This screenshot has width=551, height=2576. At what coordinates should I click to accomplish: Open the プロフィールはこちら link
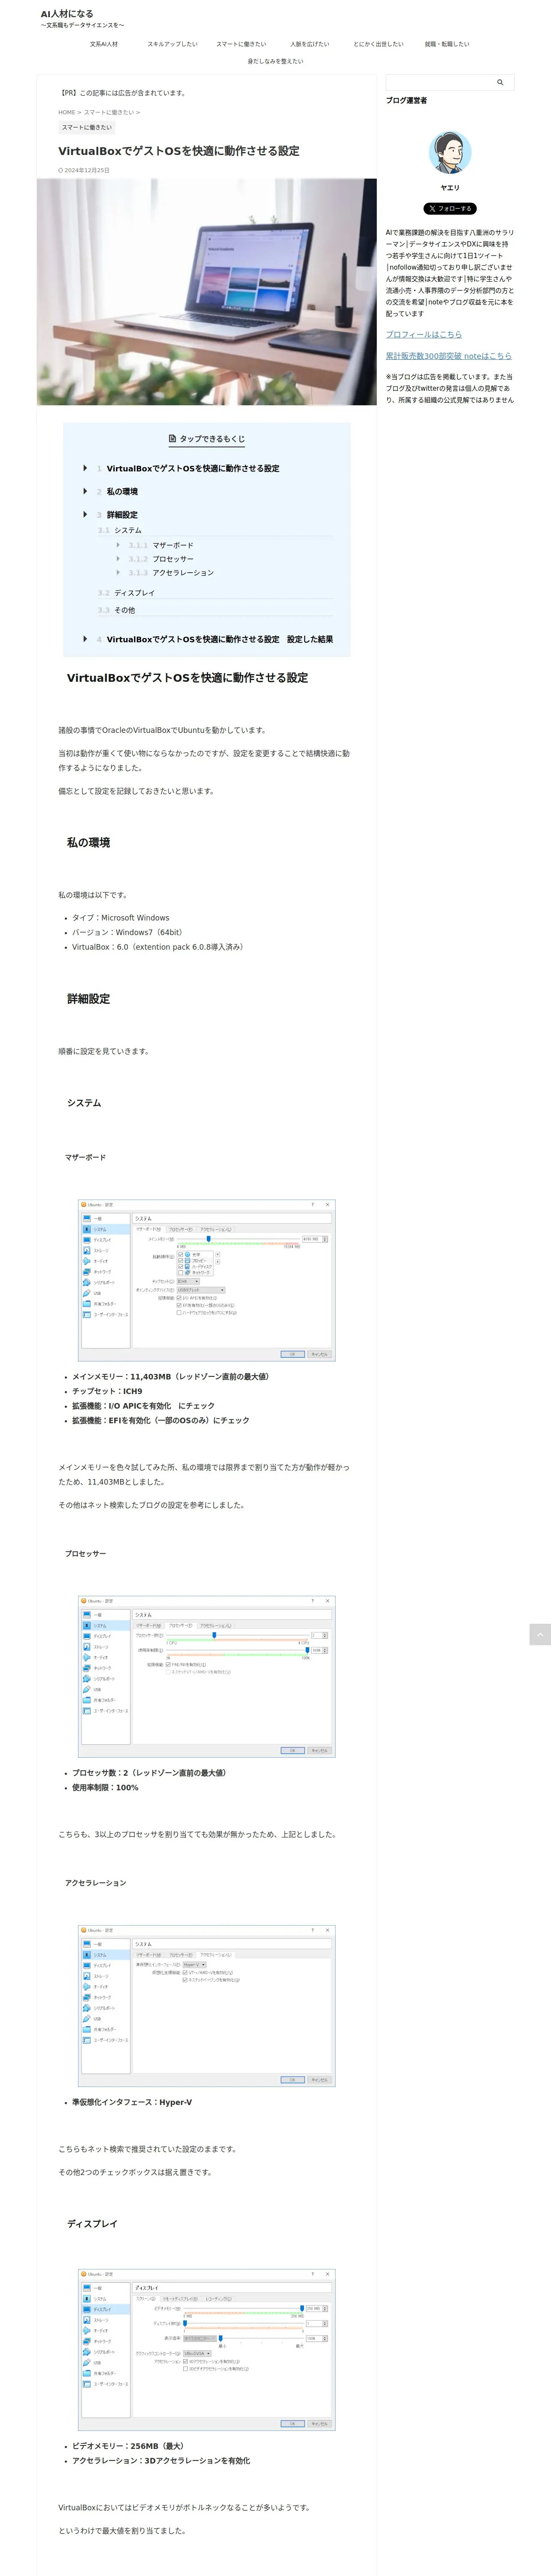[424, 334]
